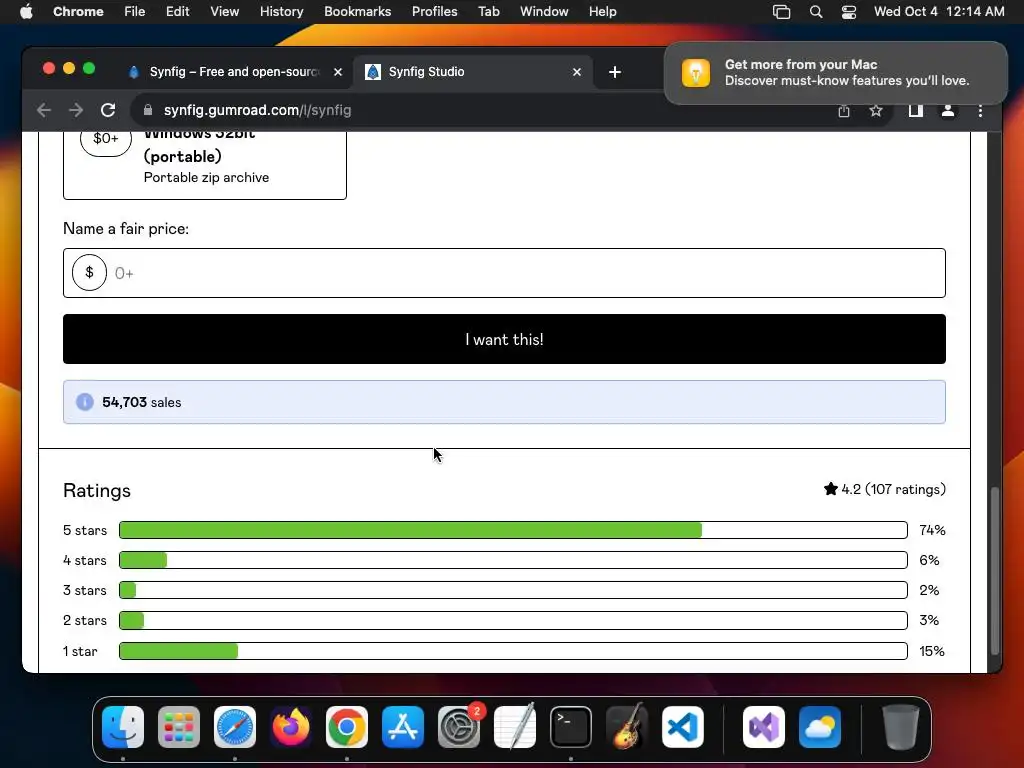Open the Tab menu
The width and height of the screenshot is (1024, 768).
[x=488, y=11]
